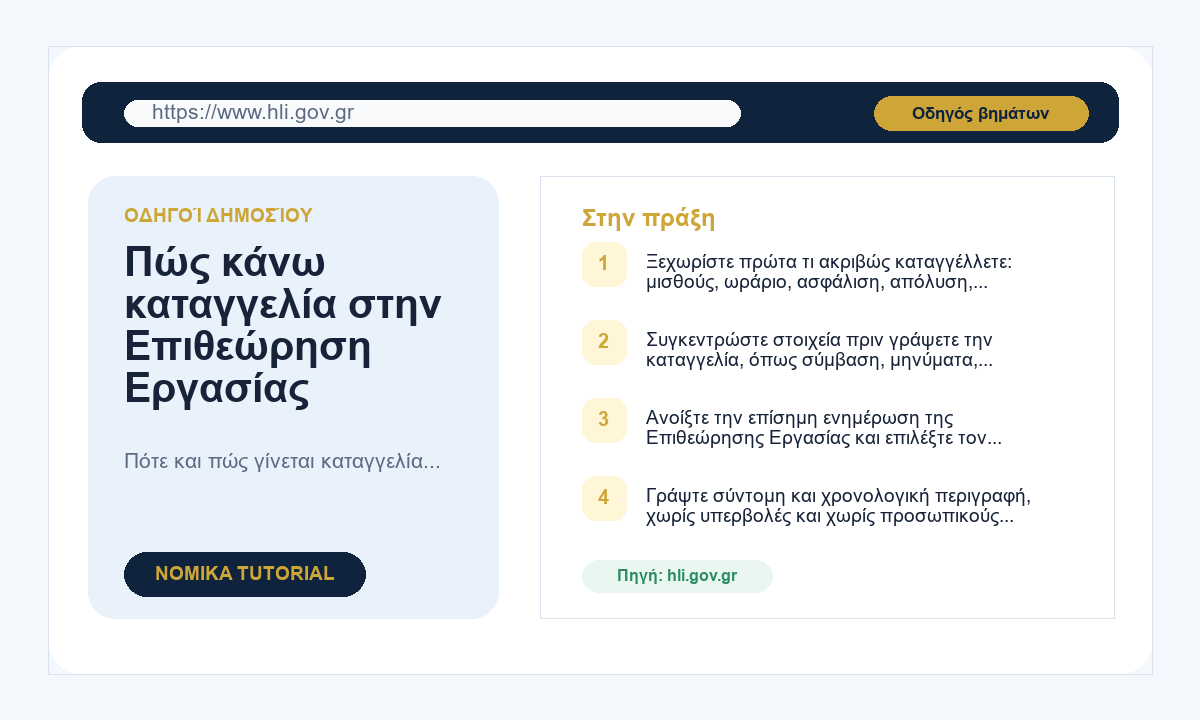Select step number 3 badge
This screenshot has height=720, width=1200.
point(604,420)
